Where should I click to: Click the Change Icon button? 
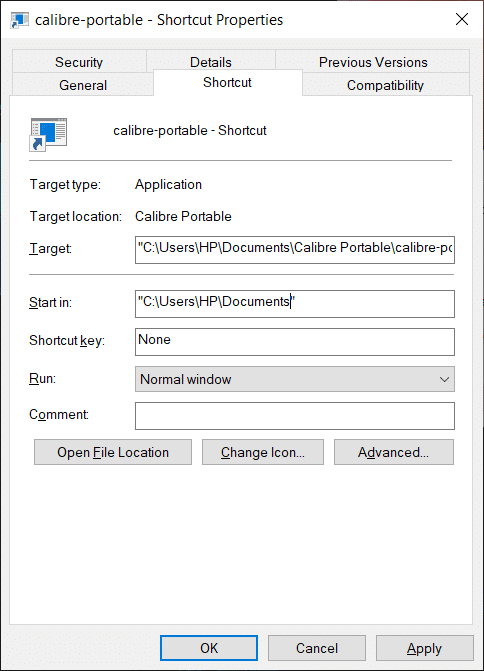click(263, 452)
